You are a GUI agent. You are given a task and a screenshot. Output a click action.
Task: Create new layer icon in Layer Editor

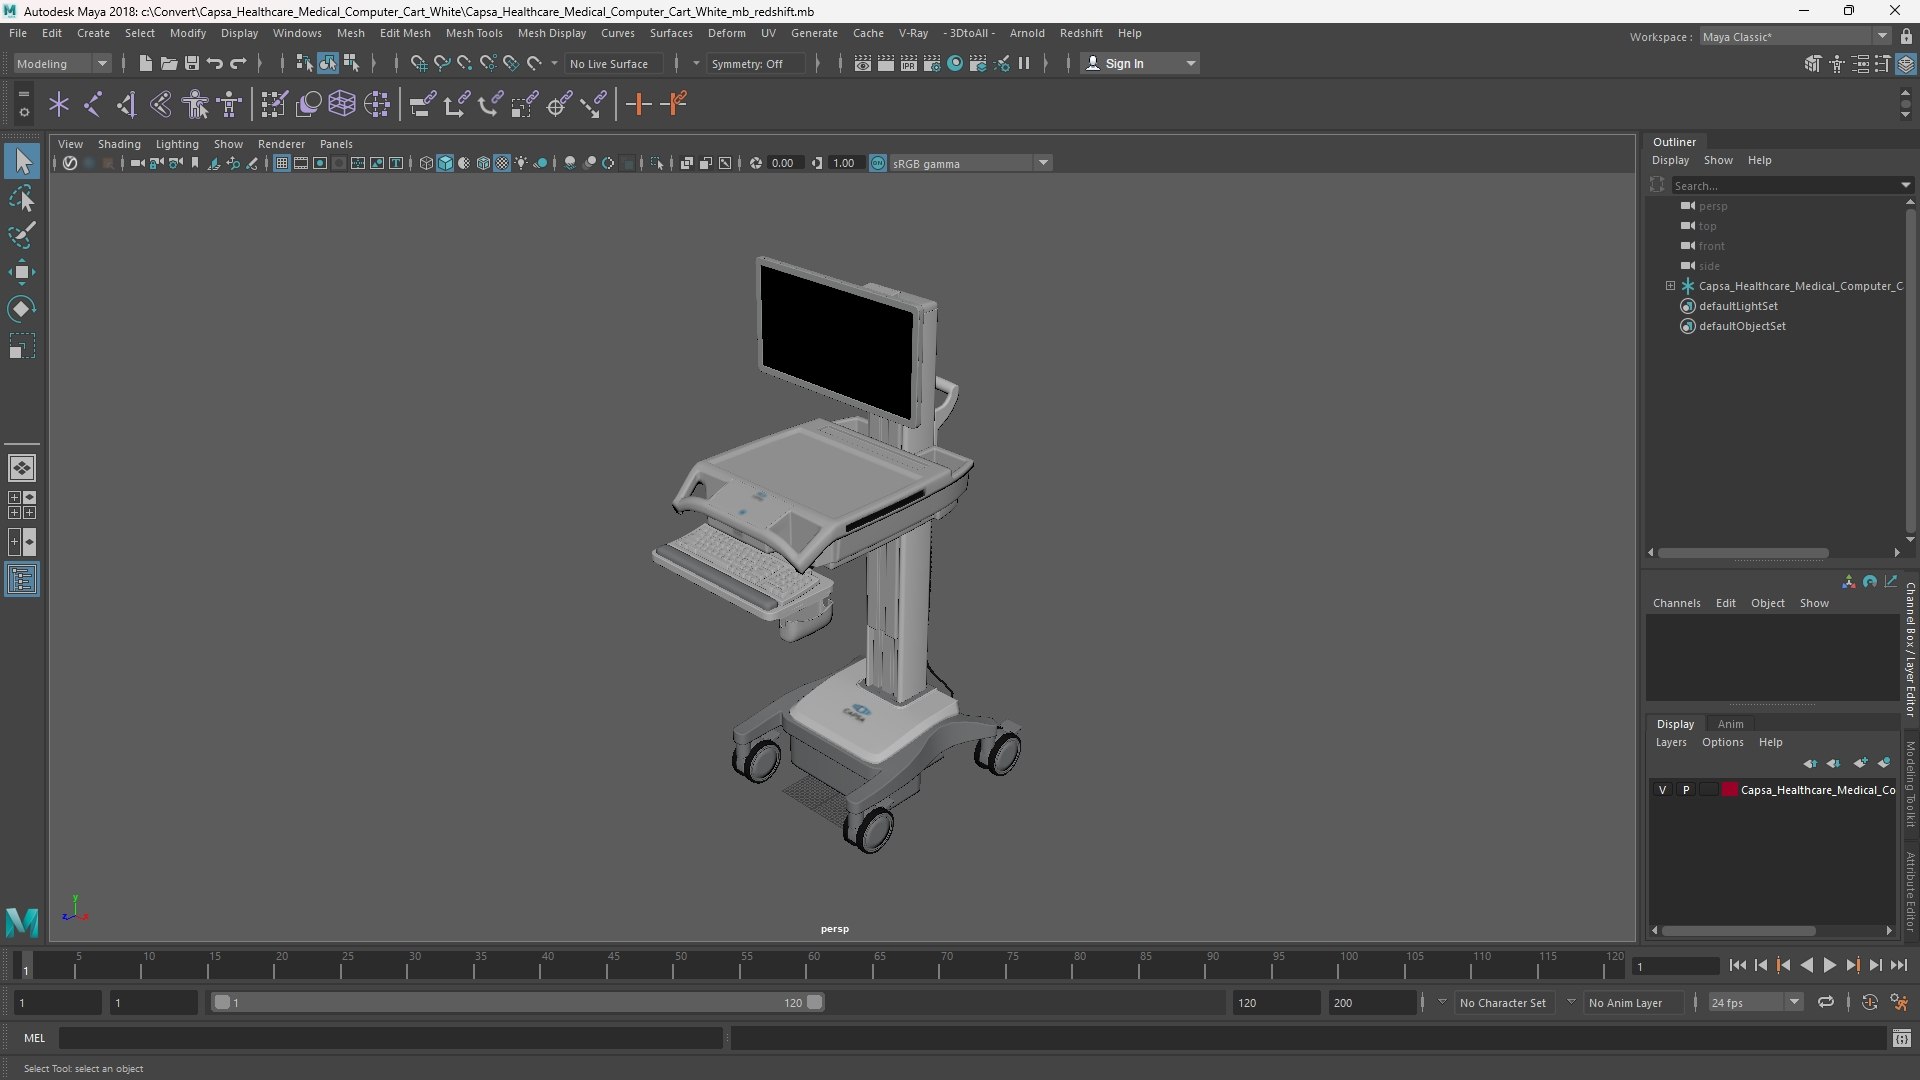coord(1859,763)
